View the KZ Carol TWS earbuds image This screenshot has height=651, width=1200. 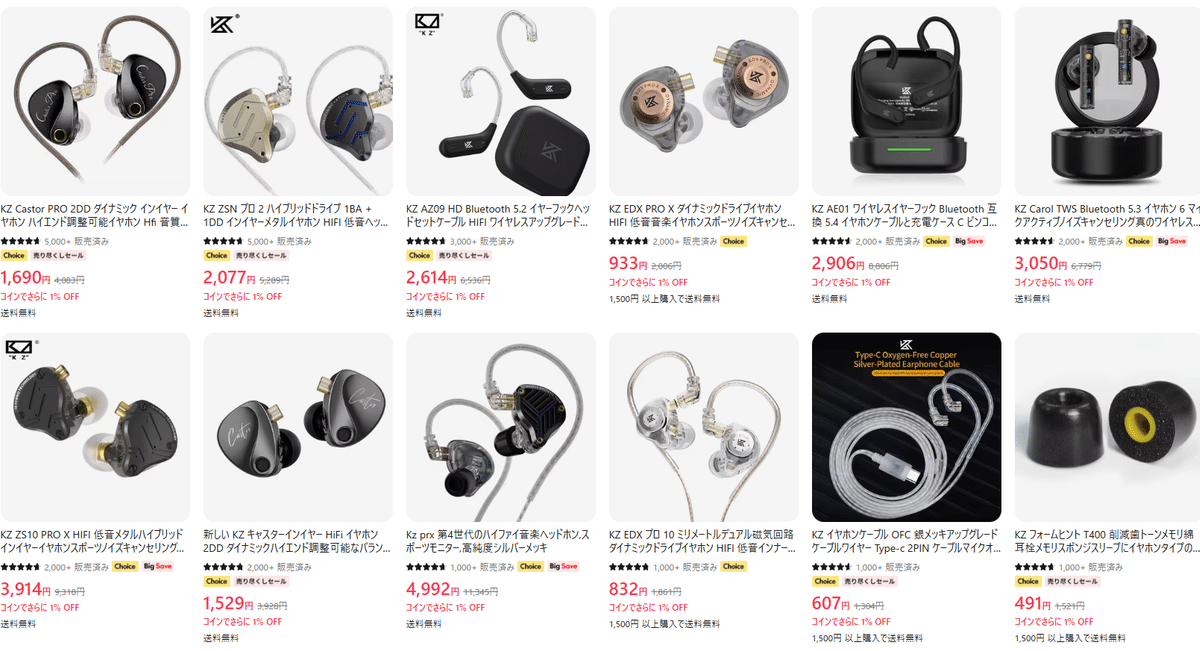[x=1108, y=101]
